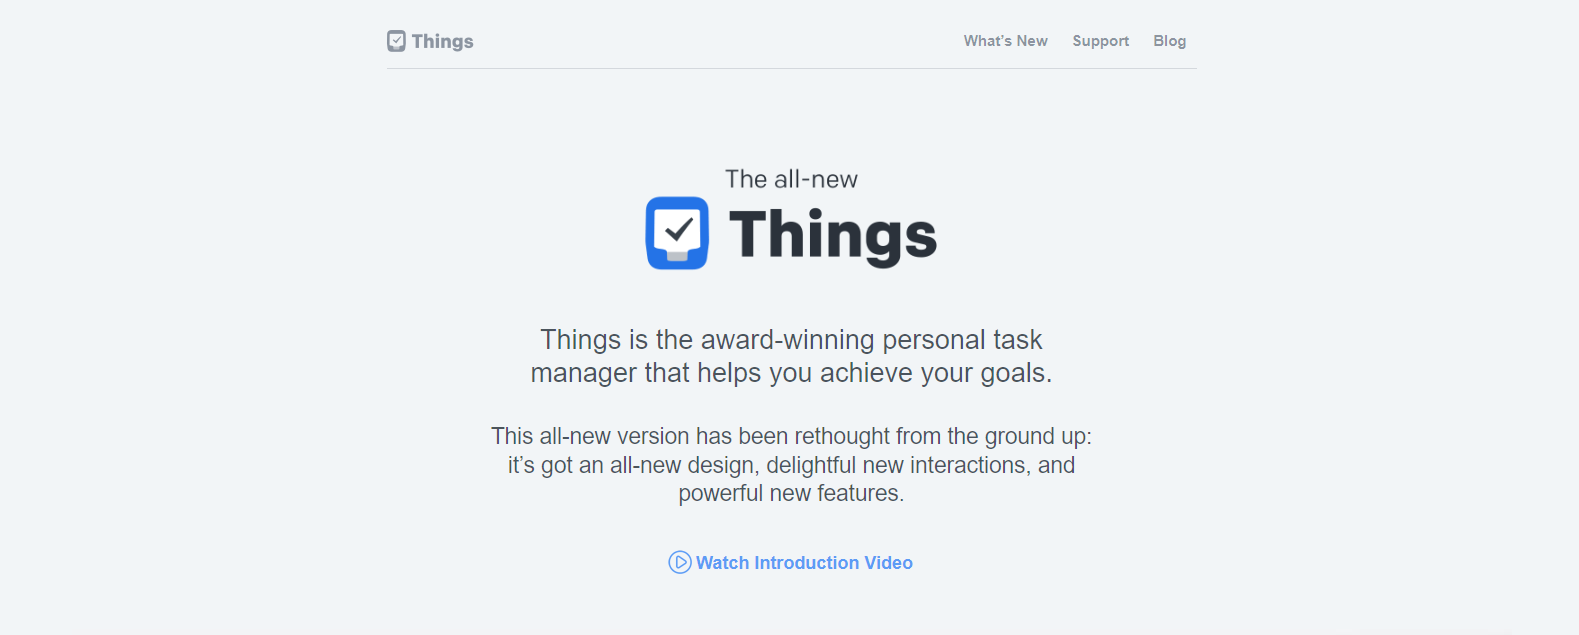Click the line "it's got an all-new design"
The height and width of the screenshot is (635, 1579).
coord(791,465)
